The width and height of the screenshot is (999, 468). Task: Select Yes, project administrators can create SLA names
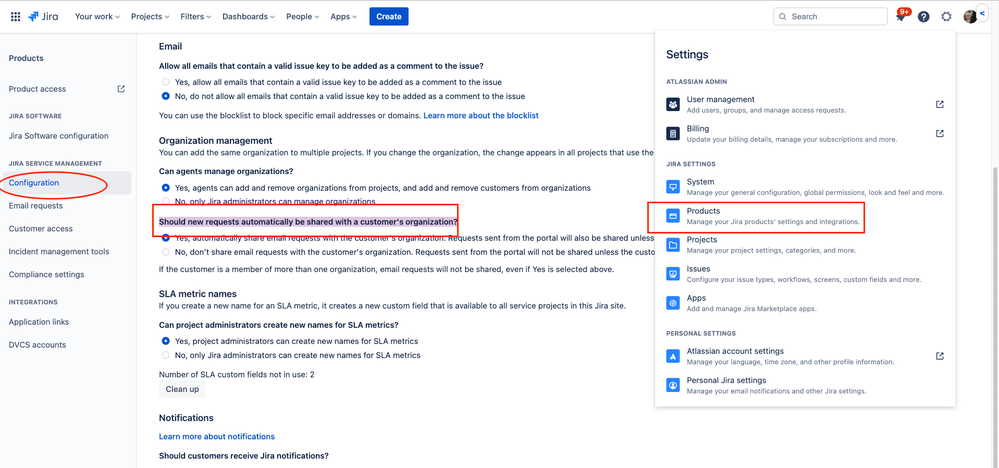click(166, 341)
